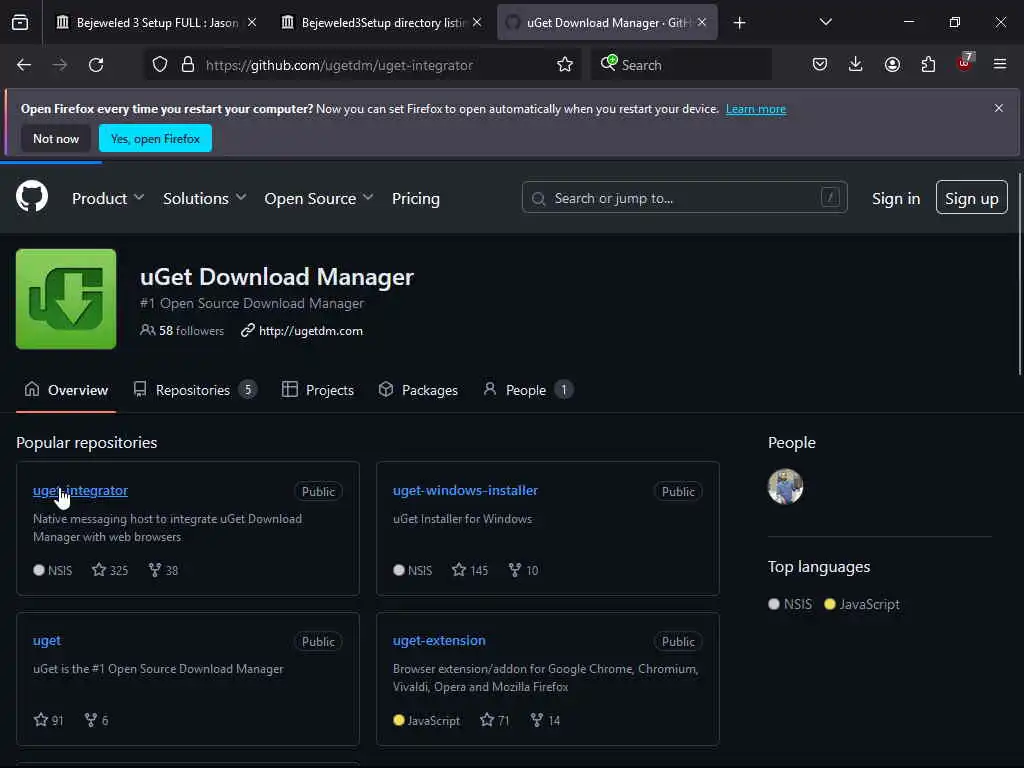Close the Bejeweled 3 Setup FULL tab
The width and height of the screenshot is (1024, 768).
252,23
